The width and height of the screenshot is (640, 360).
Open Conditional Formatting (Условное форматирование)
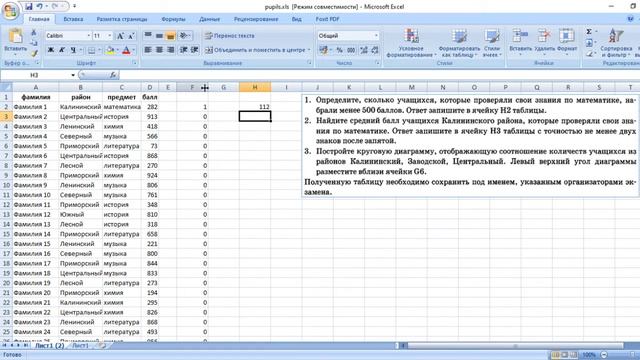point(411,43)
